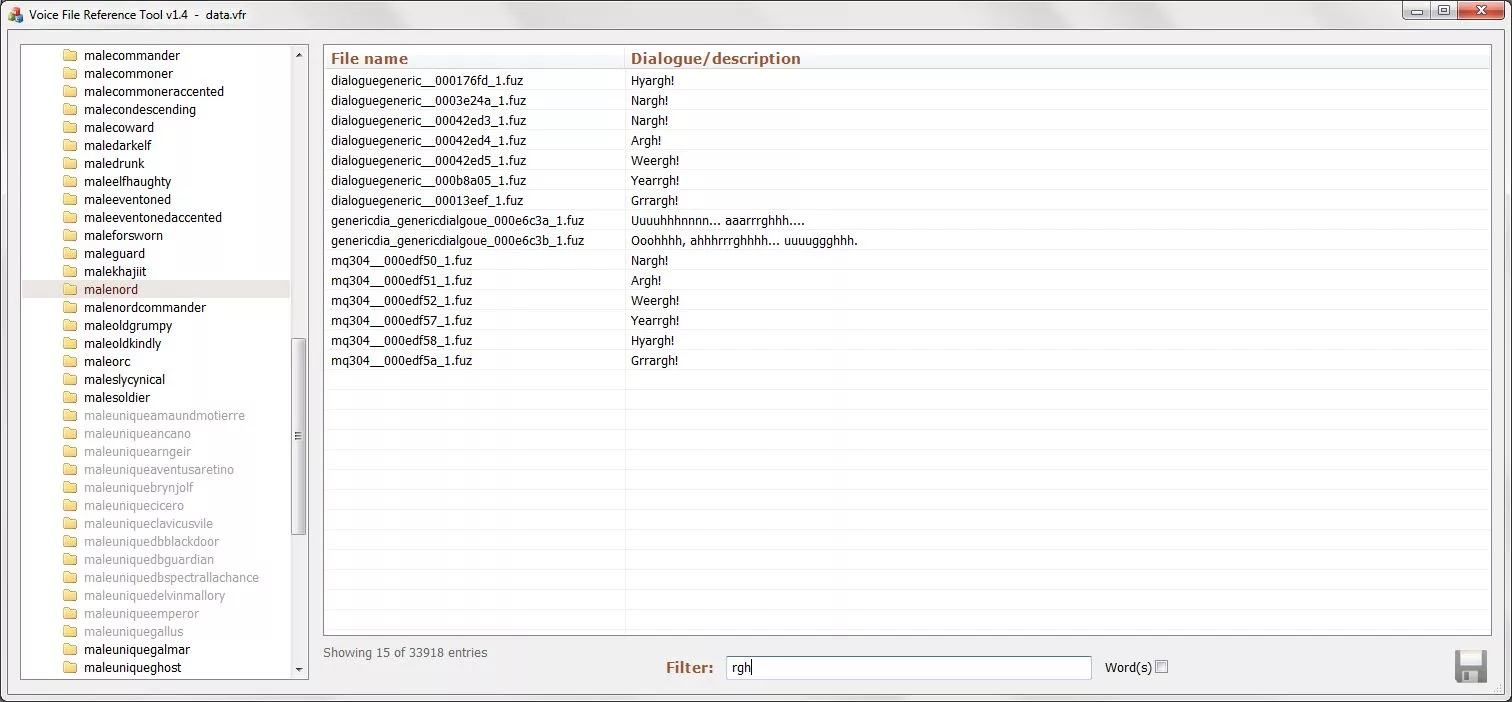The width and height of the screenshot is (1512, 702).
Task: Select file dialoguegeneric__00042ed4_1.fuz
Action: point(428,141)
